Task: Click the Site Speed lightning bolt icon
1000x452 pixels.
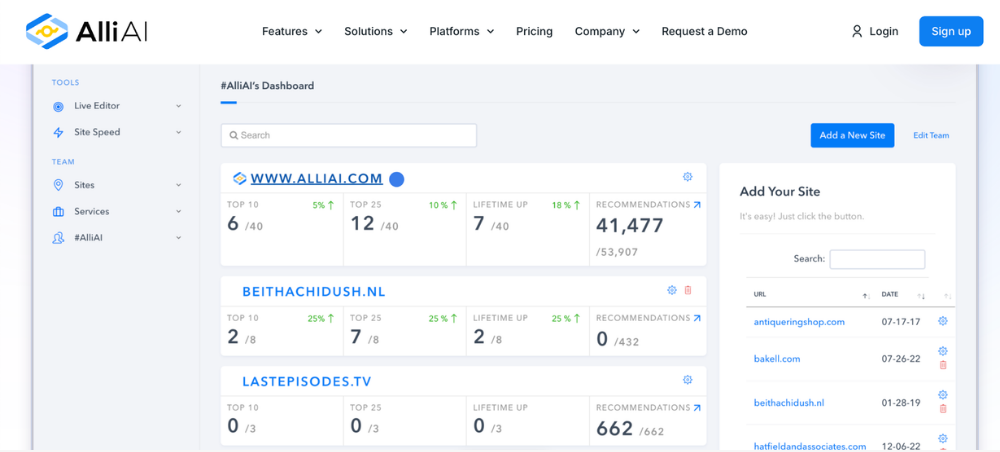Action: [58, 133]
